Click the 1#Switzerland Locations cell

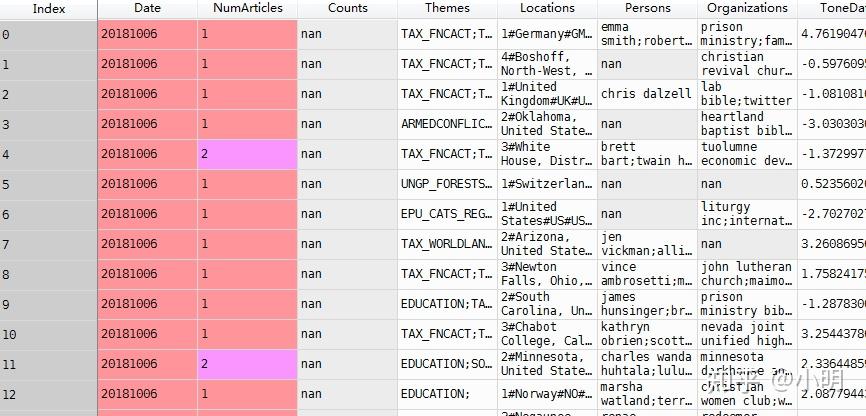(547, 184)
